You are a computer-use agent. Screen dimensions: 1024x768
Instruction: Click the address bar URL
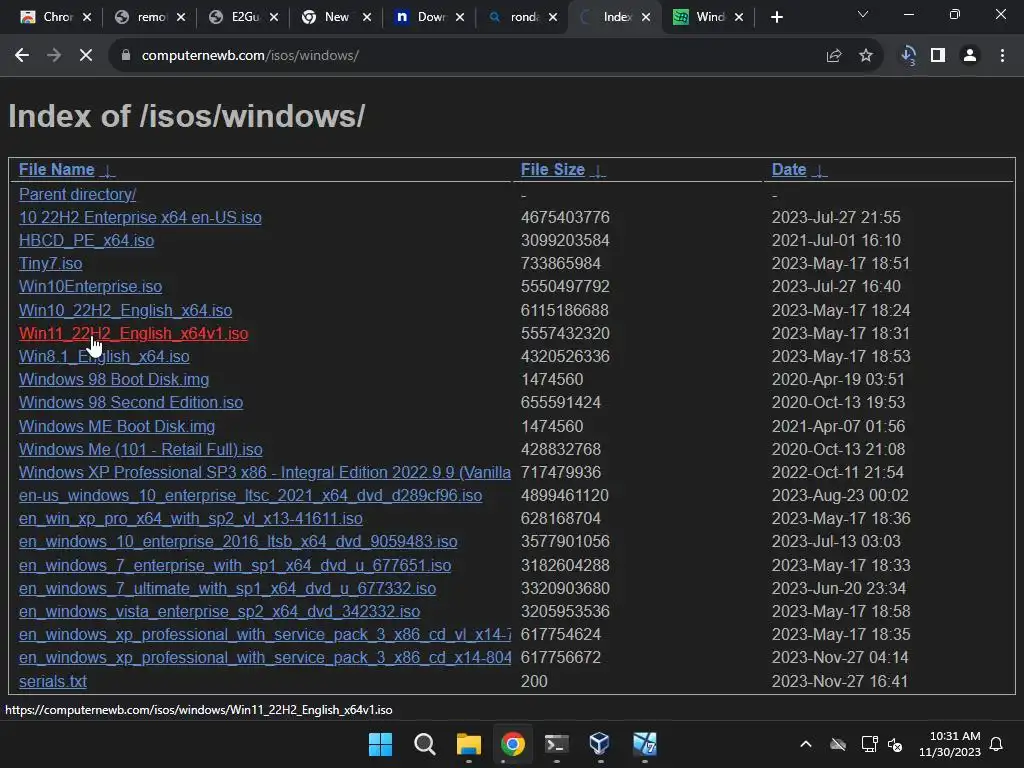pyautogui.click(x=250, y=56)
